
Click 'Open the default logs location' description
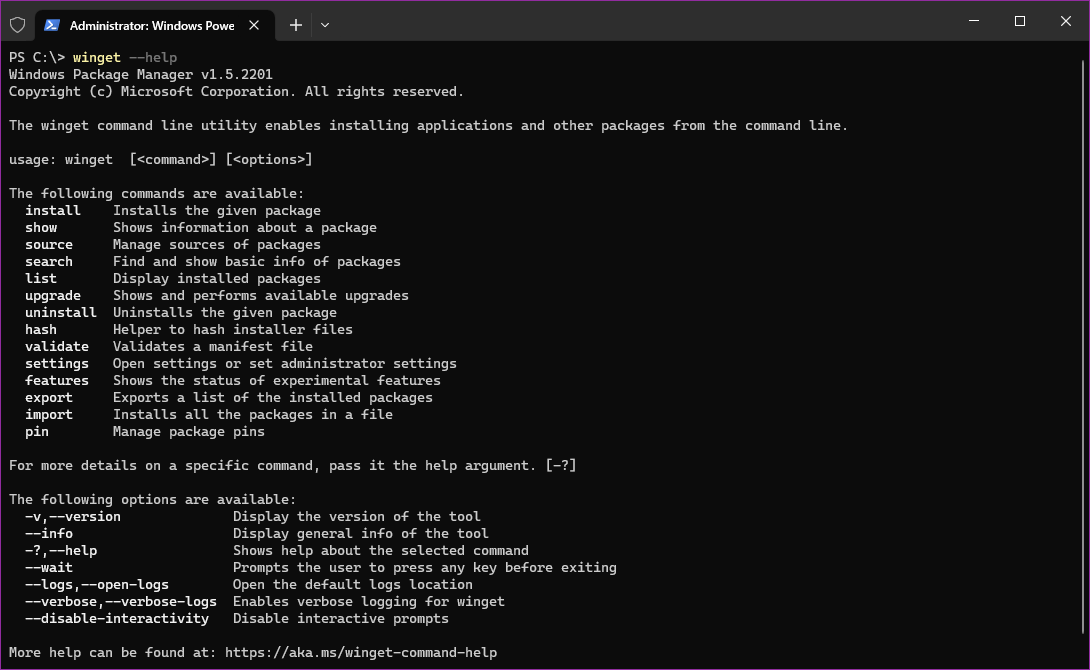click(x=352, y=585)
